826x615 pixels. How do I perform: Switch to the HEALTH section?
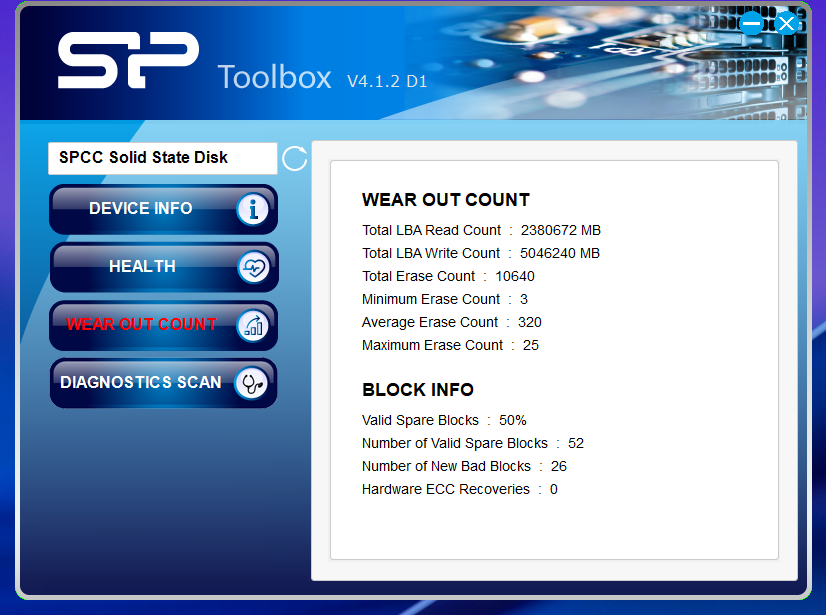click(142, 267)
